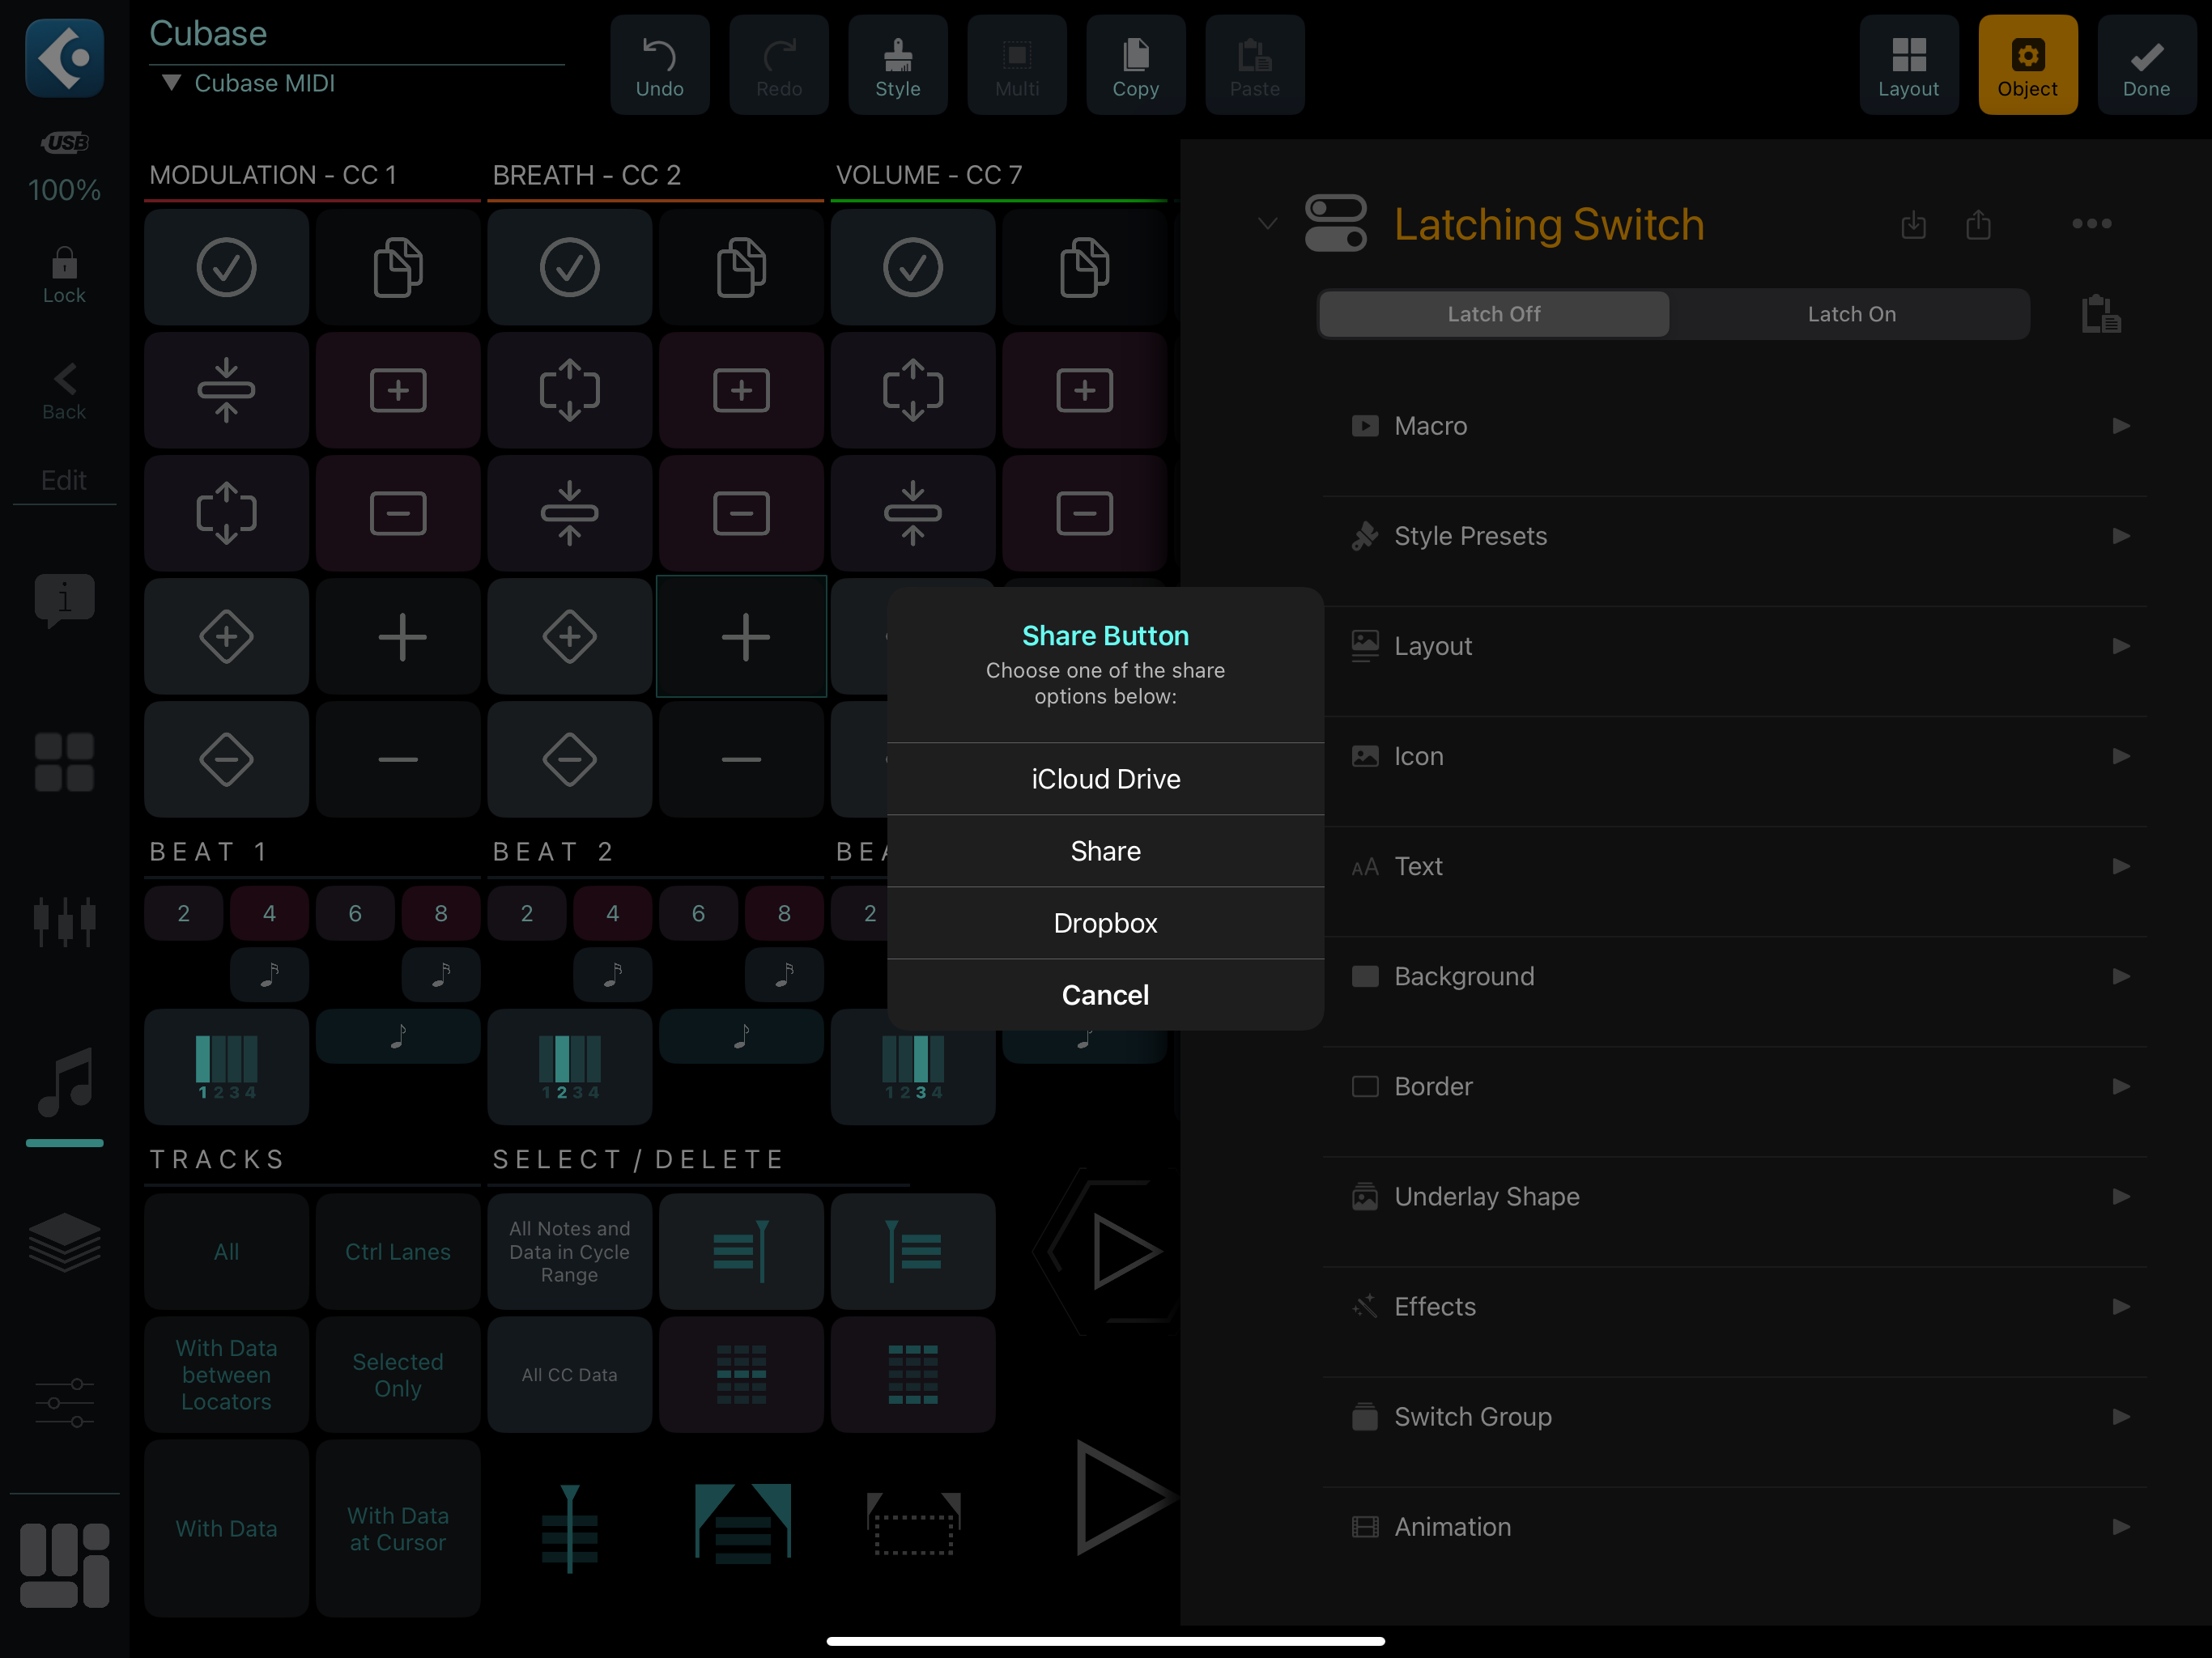Open the Cubase MIDI dropdown triangle
This screenshot has height=1658, width=2212.
click(x=171, y=83)
